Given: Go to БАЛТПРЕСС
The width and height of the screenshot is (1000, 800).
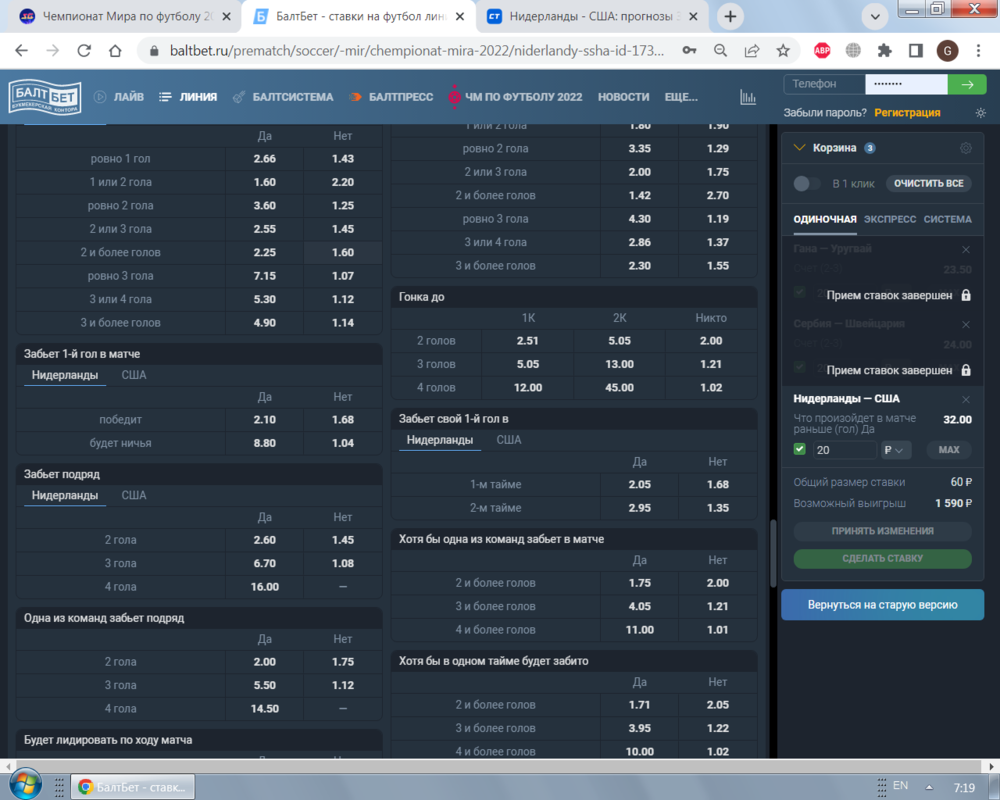Looking at the screenshot, I should click(392, 97).
